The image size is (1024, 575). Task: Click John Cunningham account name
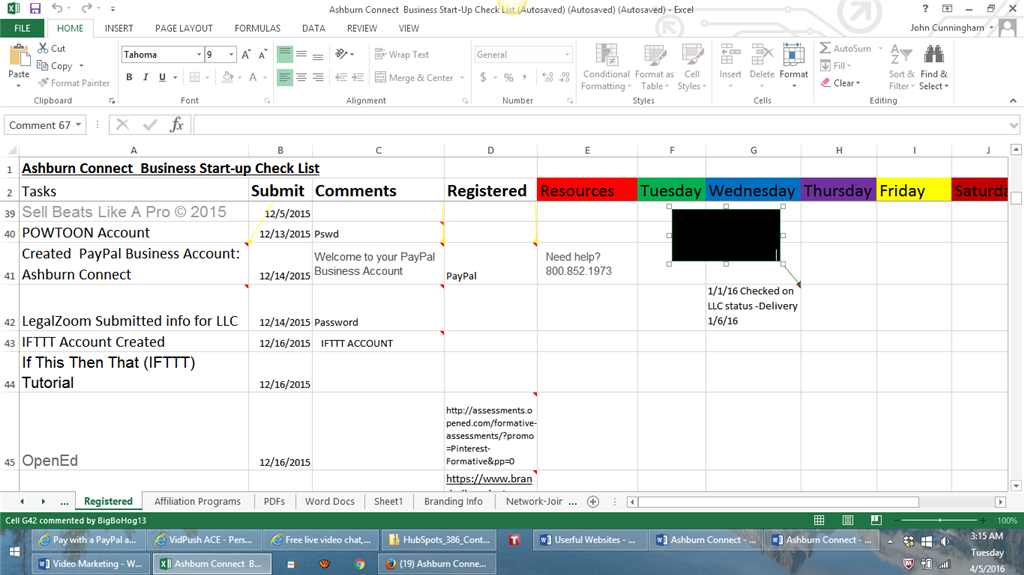pyautogui.click(x=947, y=28)
